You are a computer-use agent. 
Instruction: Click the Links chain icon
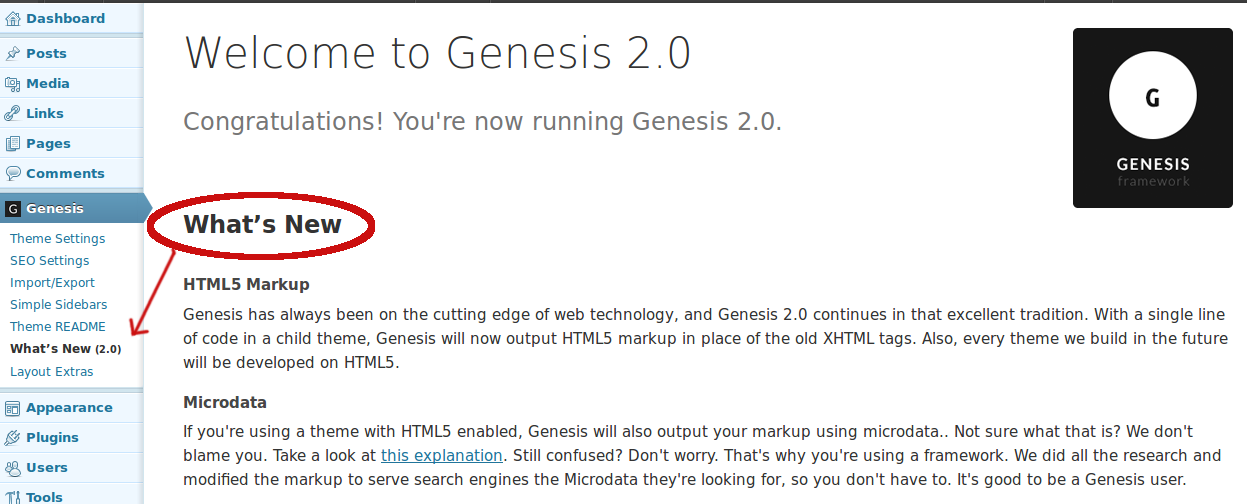[x=13, y=113]
